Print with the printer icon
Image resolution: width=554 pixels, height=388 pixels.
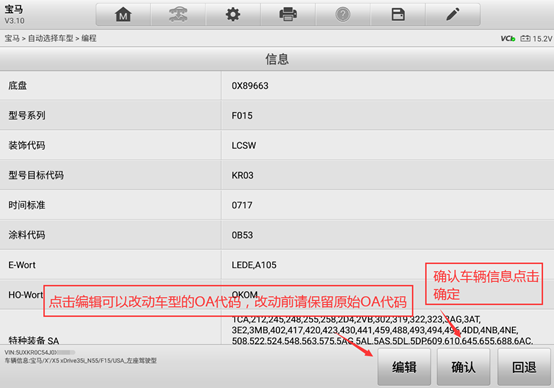pos(288,15)
